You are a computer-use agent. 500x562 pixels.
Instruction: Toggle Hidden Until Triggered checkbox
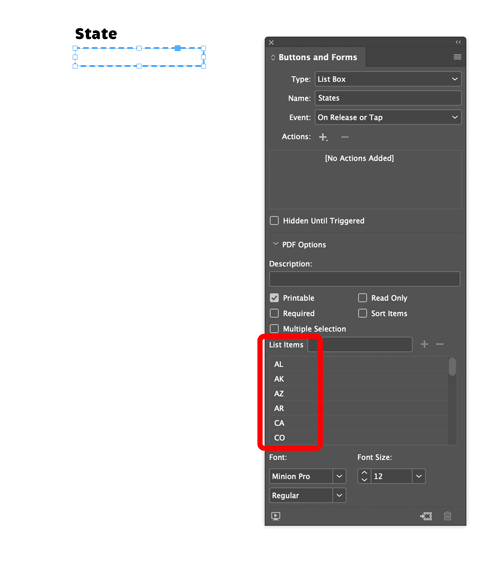pyautogui.click(x=274, y=220)
